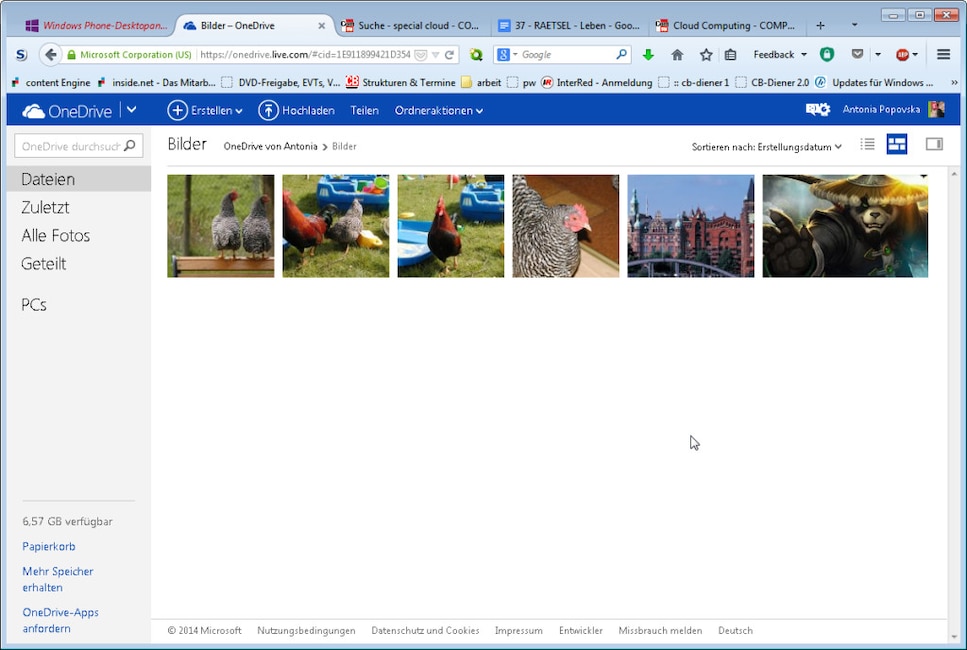Click the magnifier in the OneDrive search box
The width and height of the screenshot is (967, 650).
click(128, 145)
